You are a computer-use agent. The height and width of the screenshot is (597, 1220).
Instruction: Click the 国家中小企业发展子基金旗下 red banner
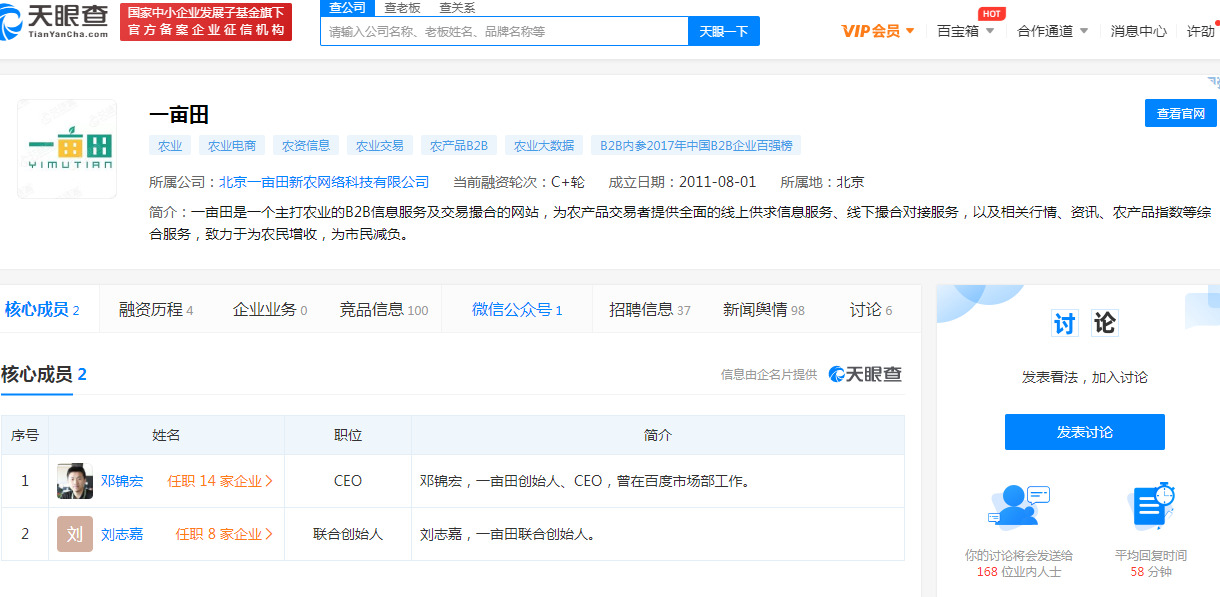click(x=206, y=22)
